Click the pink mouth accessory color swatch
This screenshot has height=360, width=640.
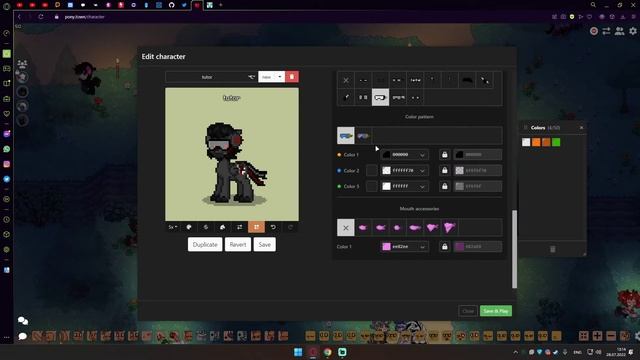(386, 247)
